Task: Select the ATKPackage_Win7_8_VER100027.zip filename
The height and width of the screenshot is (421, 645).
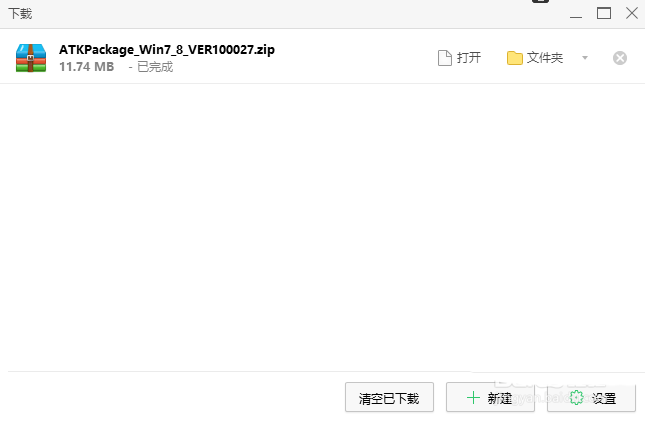Action: [x=167, y=50]
